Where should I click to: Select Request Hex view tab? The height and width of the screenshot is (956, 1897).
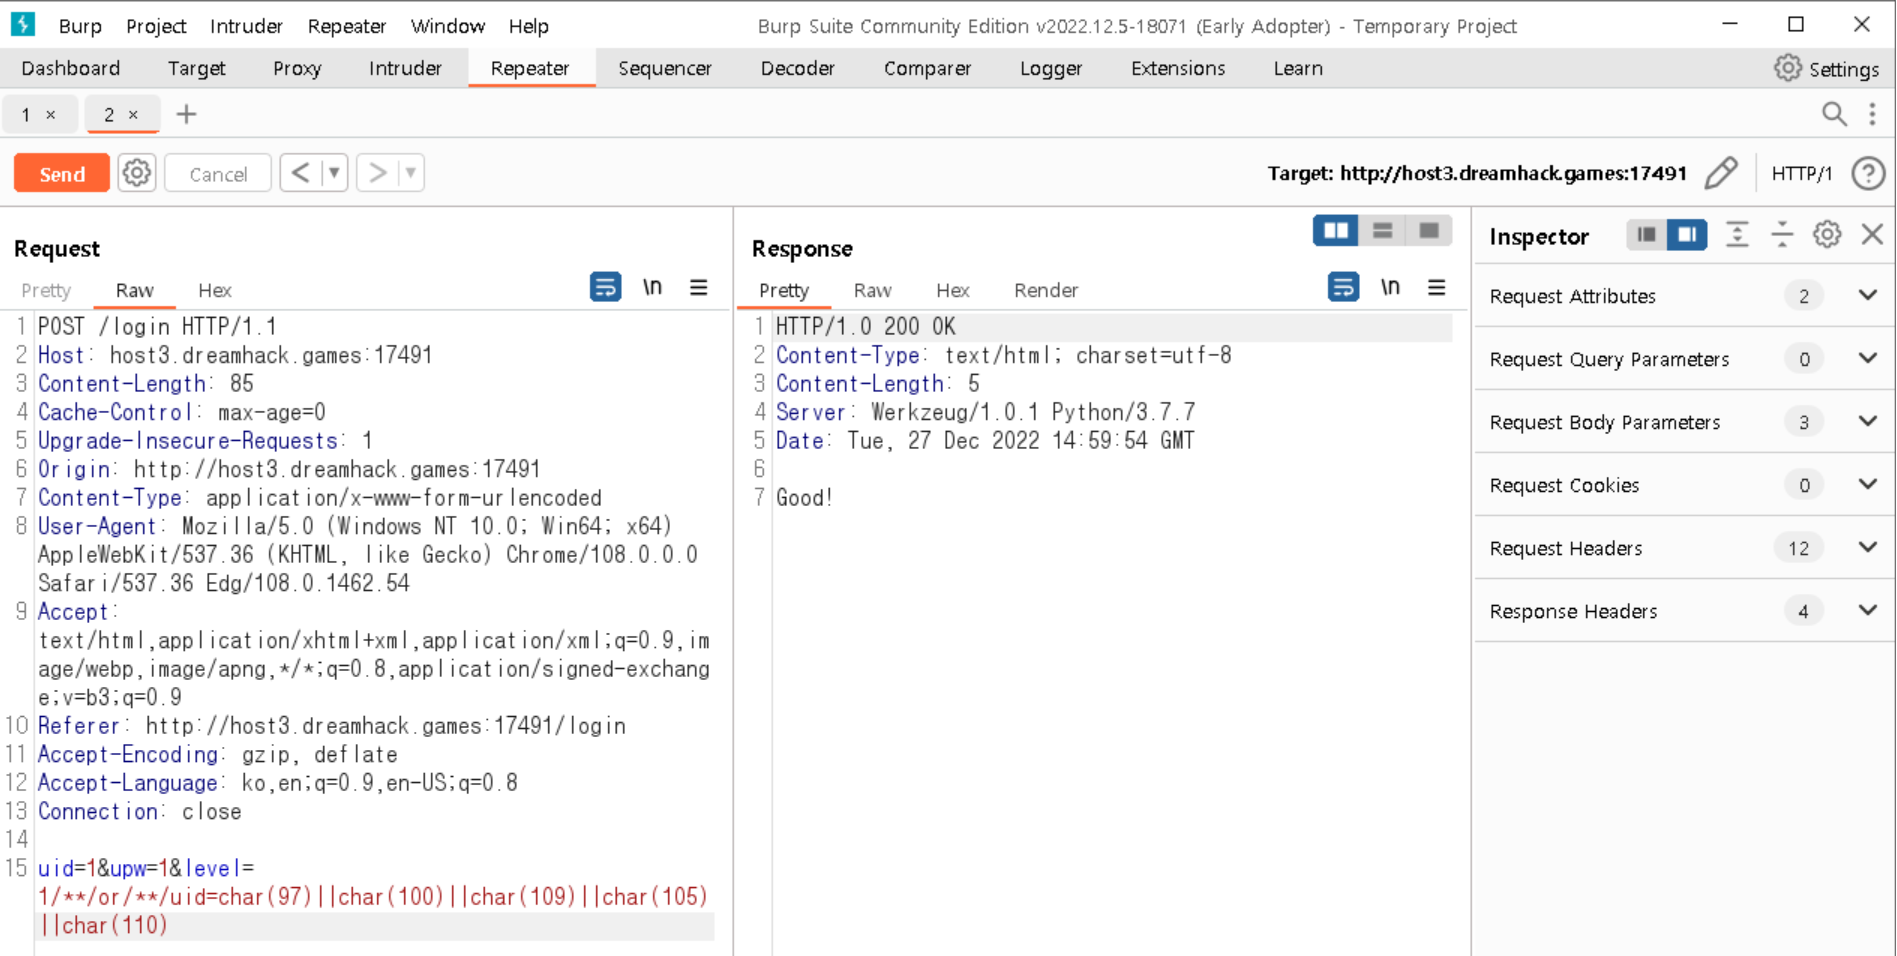point(215,290)
